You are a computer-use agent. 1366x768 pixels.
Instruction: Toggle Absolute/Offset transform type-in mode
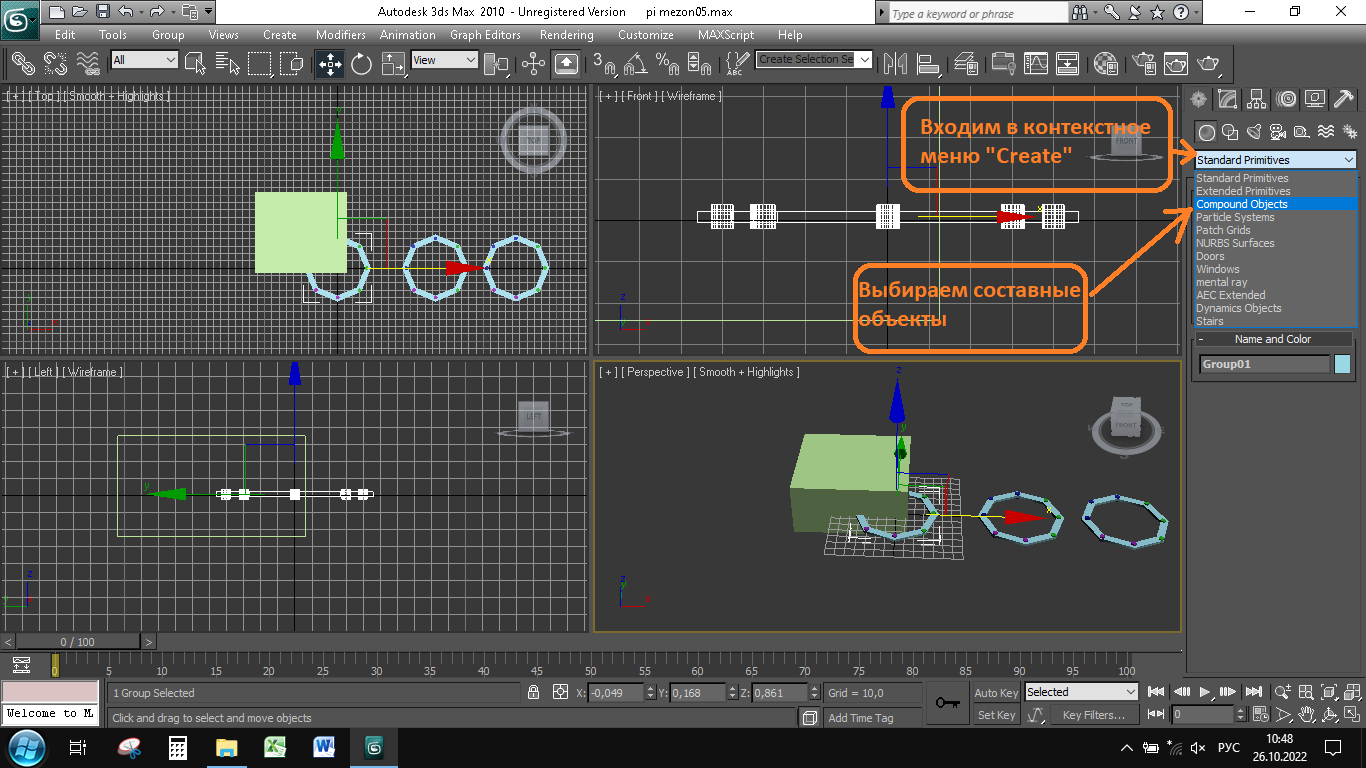tap(560, 692)
